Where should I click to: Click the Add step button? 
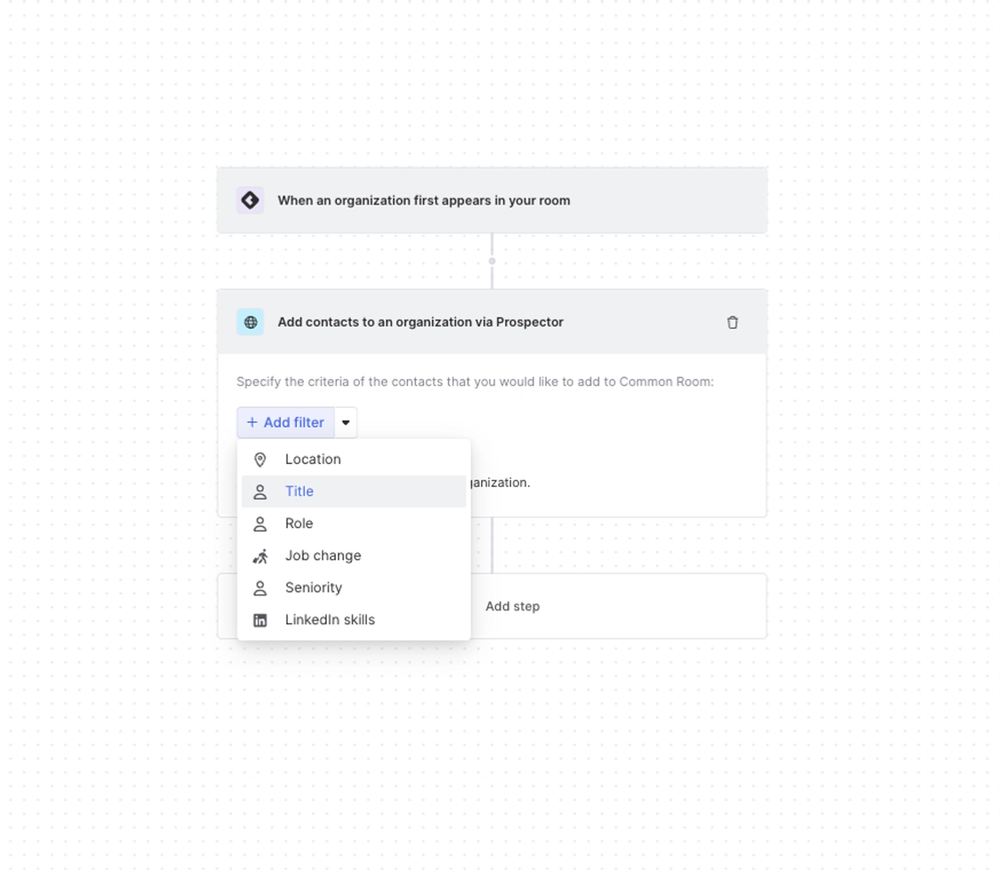(512, 606)
